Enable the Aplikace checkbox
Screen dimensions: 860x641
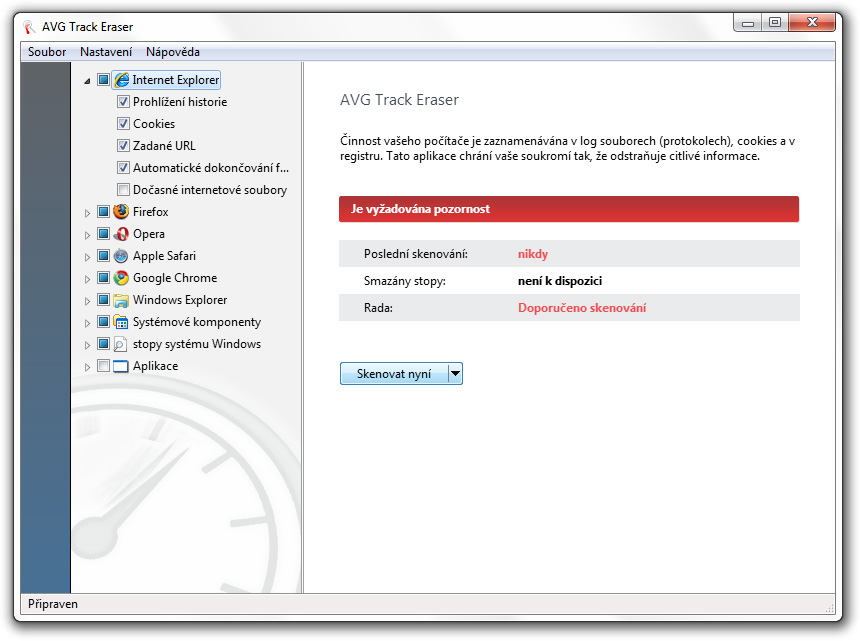(103, 366)
